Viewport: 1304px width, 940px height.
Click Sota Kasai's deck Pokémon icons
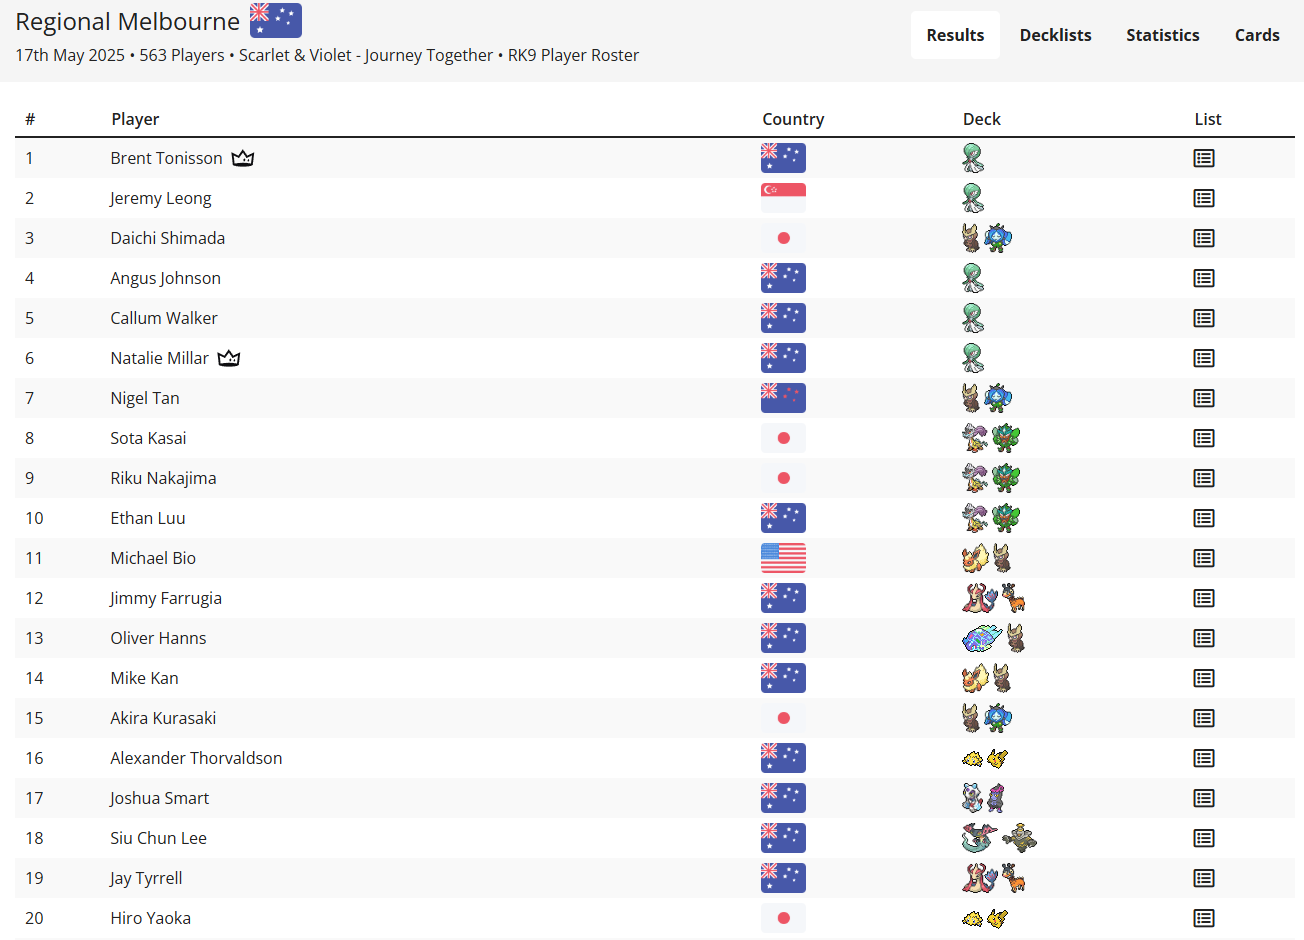point(991,438)
